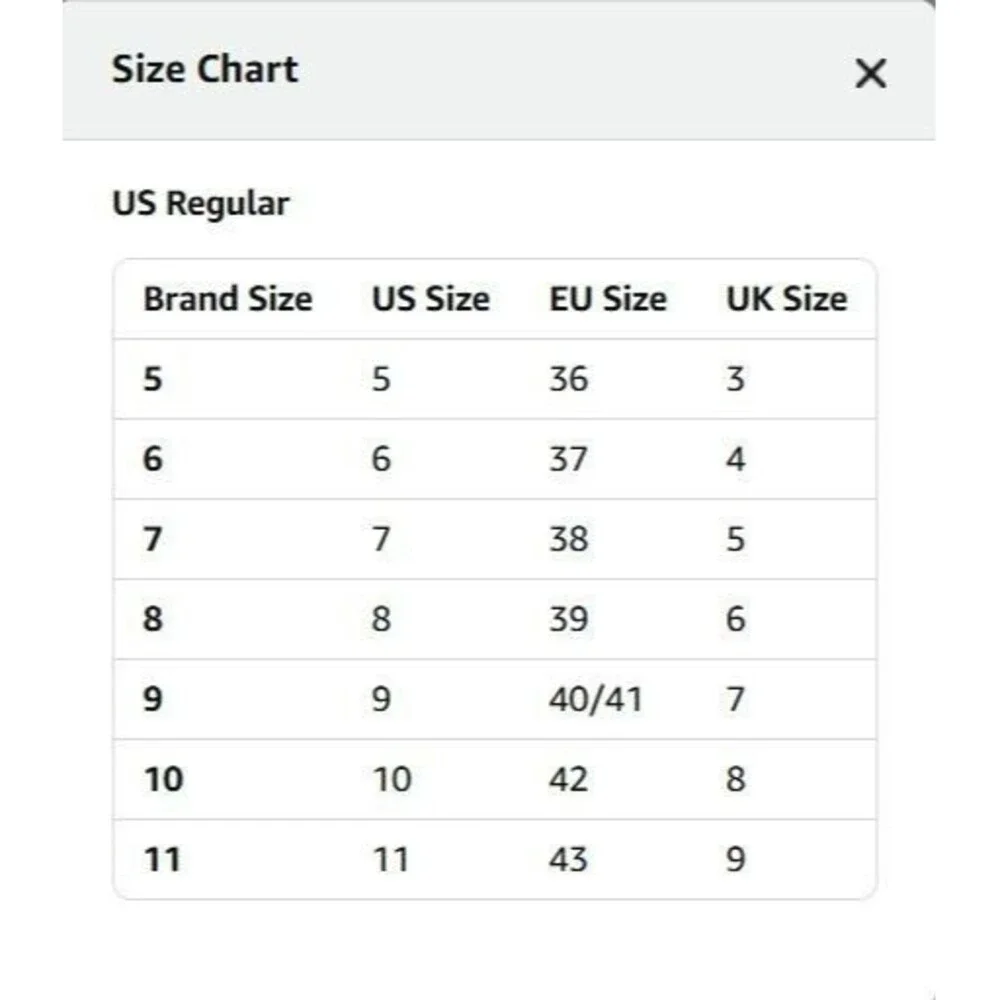1000x1000 pixels.
Task: Click the 40/41 EU size cell
Action: (x=595, y=699)
